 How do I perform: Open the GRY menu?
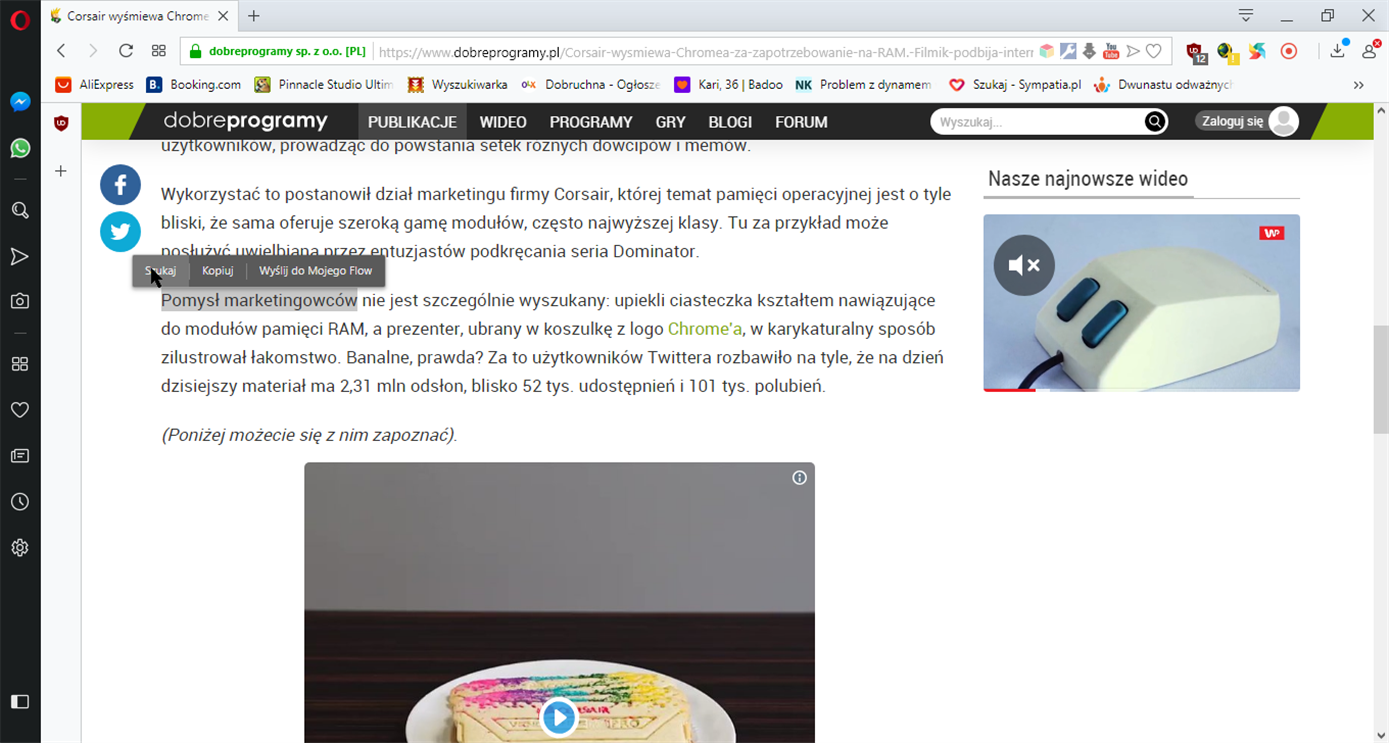(x=671, y=122)
